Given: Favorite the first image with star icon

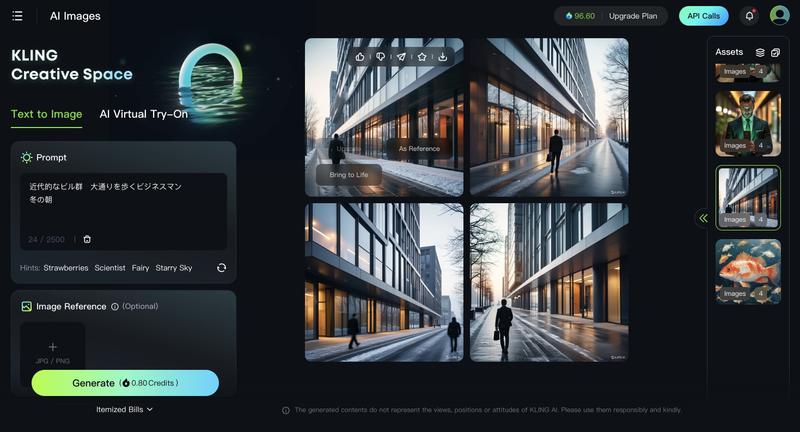Looking at the screenshot, I should pyautogui.click(x=422, y=57).
